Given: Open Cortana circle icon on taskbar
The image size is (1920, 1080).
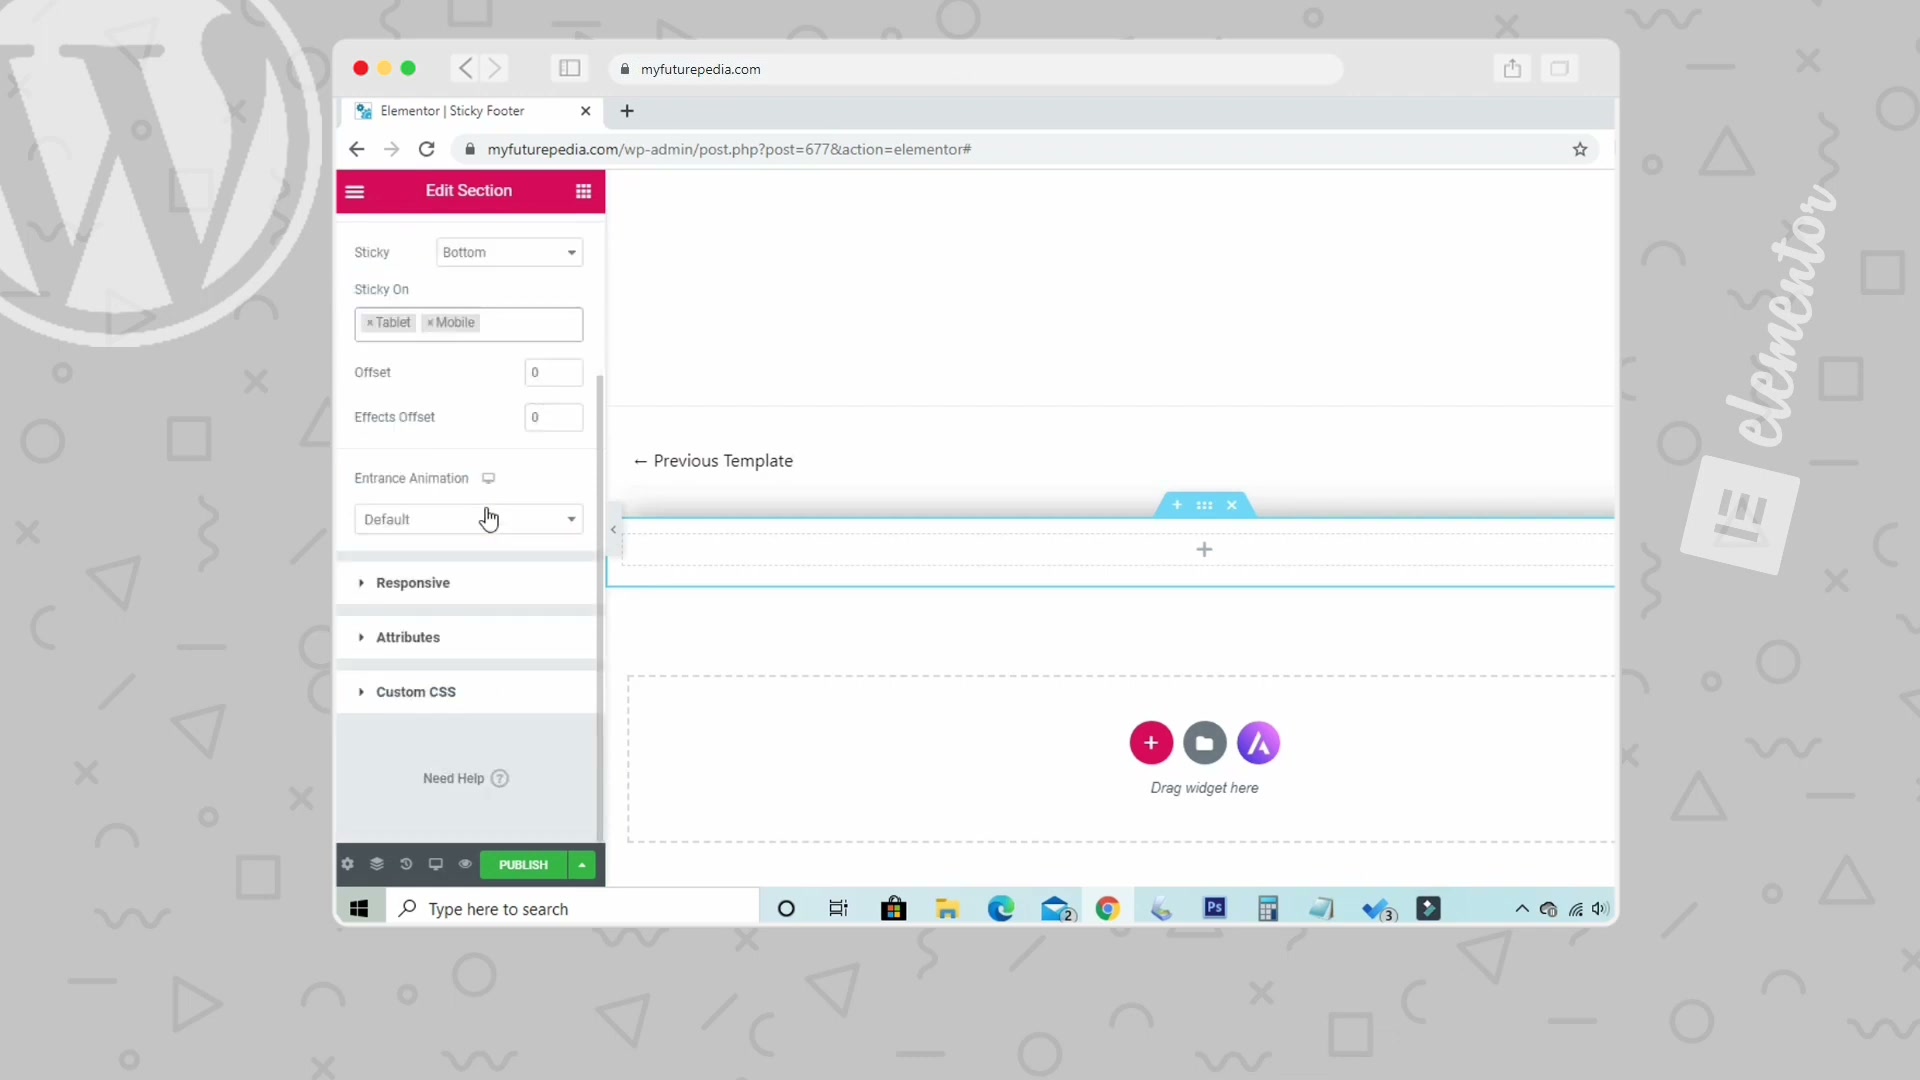Looking at the screenshot, I should 786,908.
